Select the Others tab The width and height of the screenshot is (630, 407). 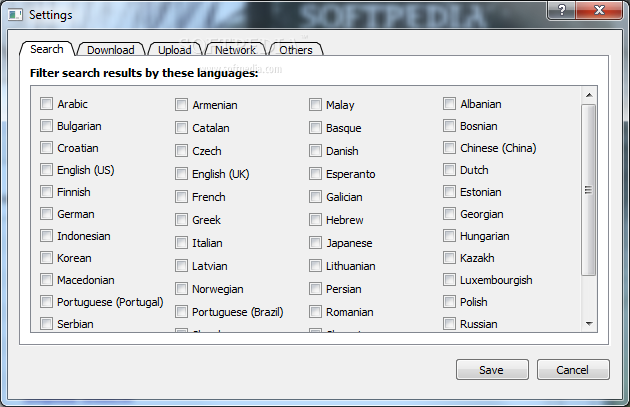coord(296,50)
